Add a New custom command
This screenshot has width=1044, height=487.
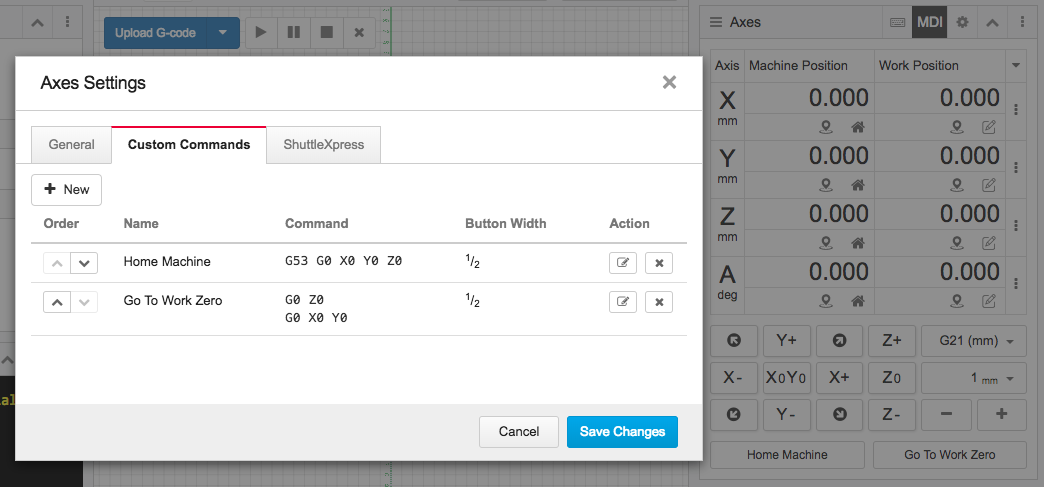66,189
